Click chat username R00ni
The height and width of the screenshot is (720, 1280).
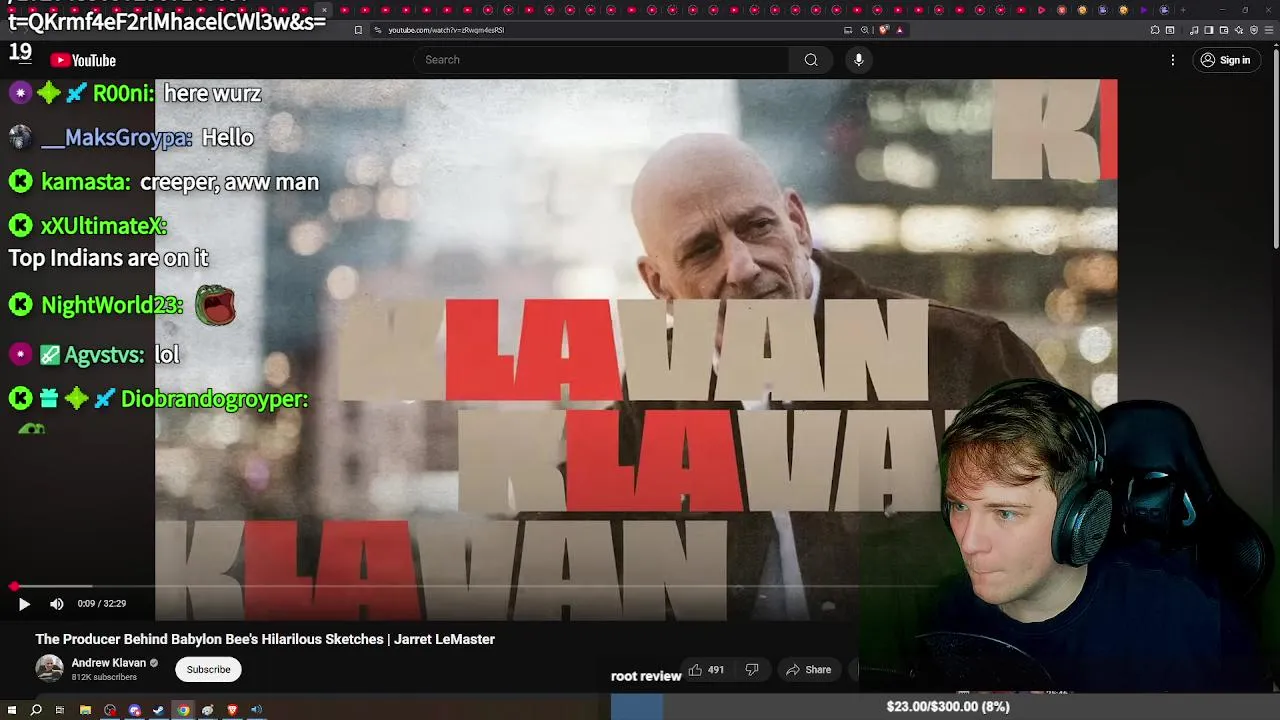coord(123,94)
